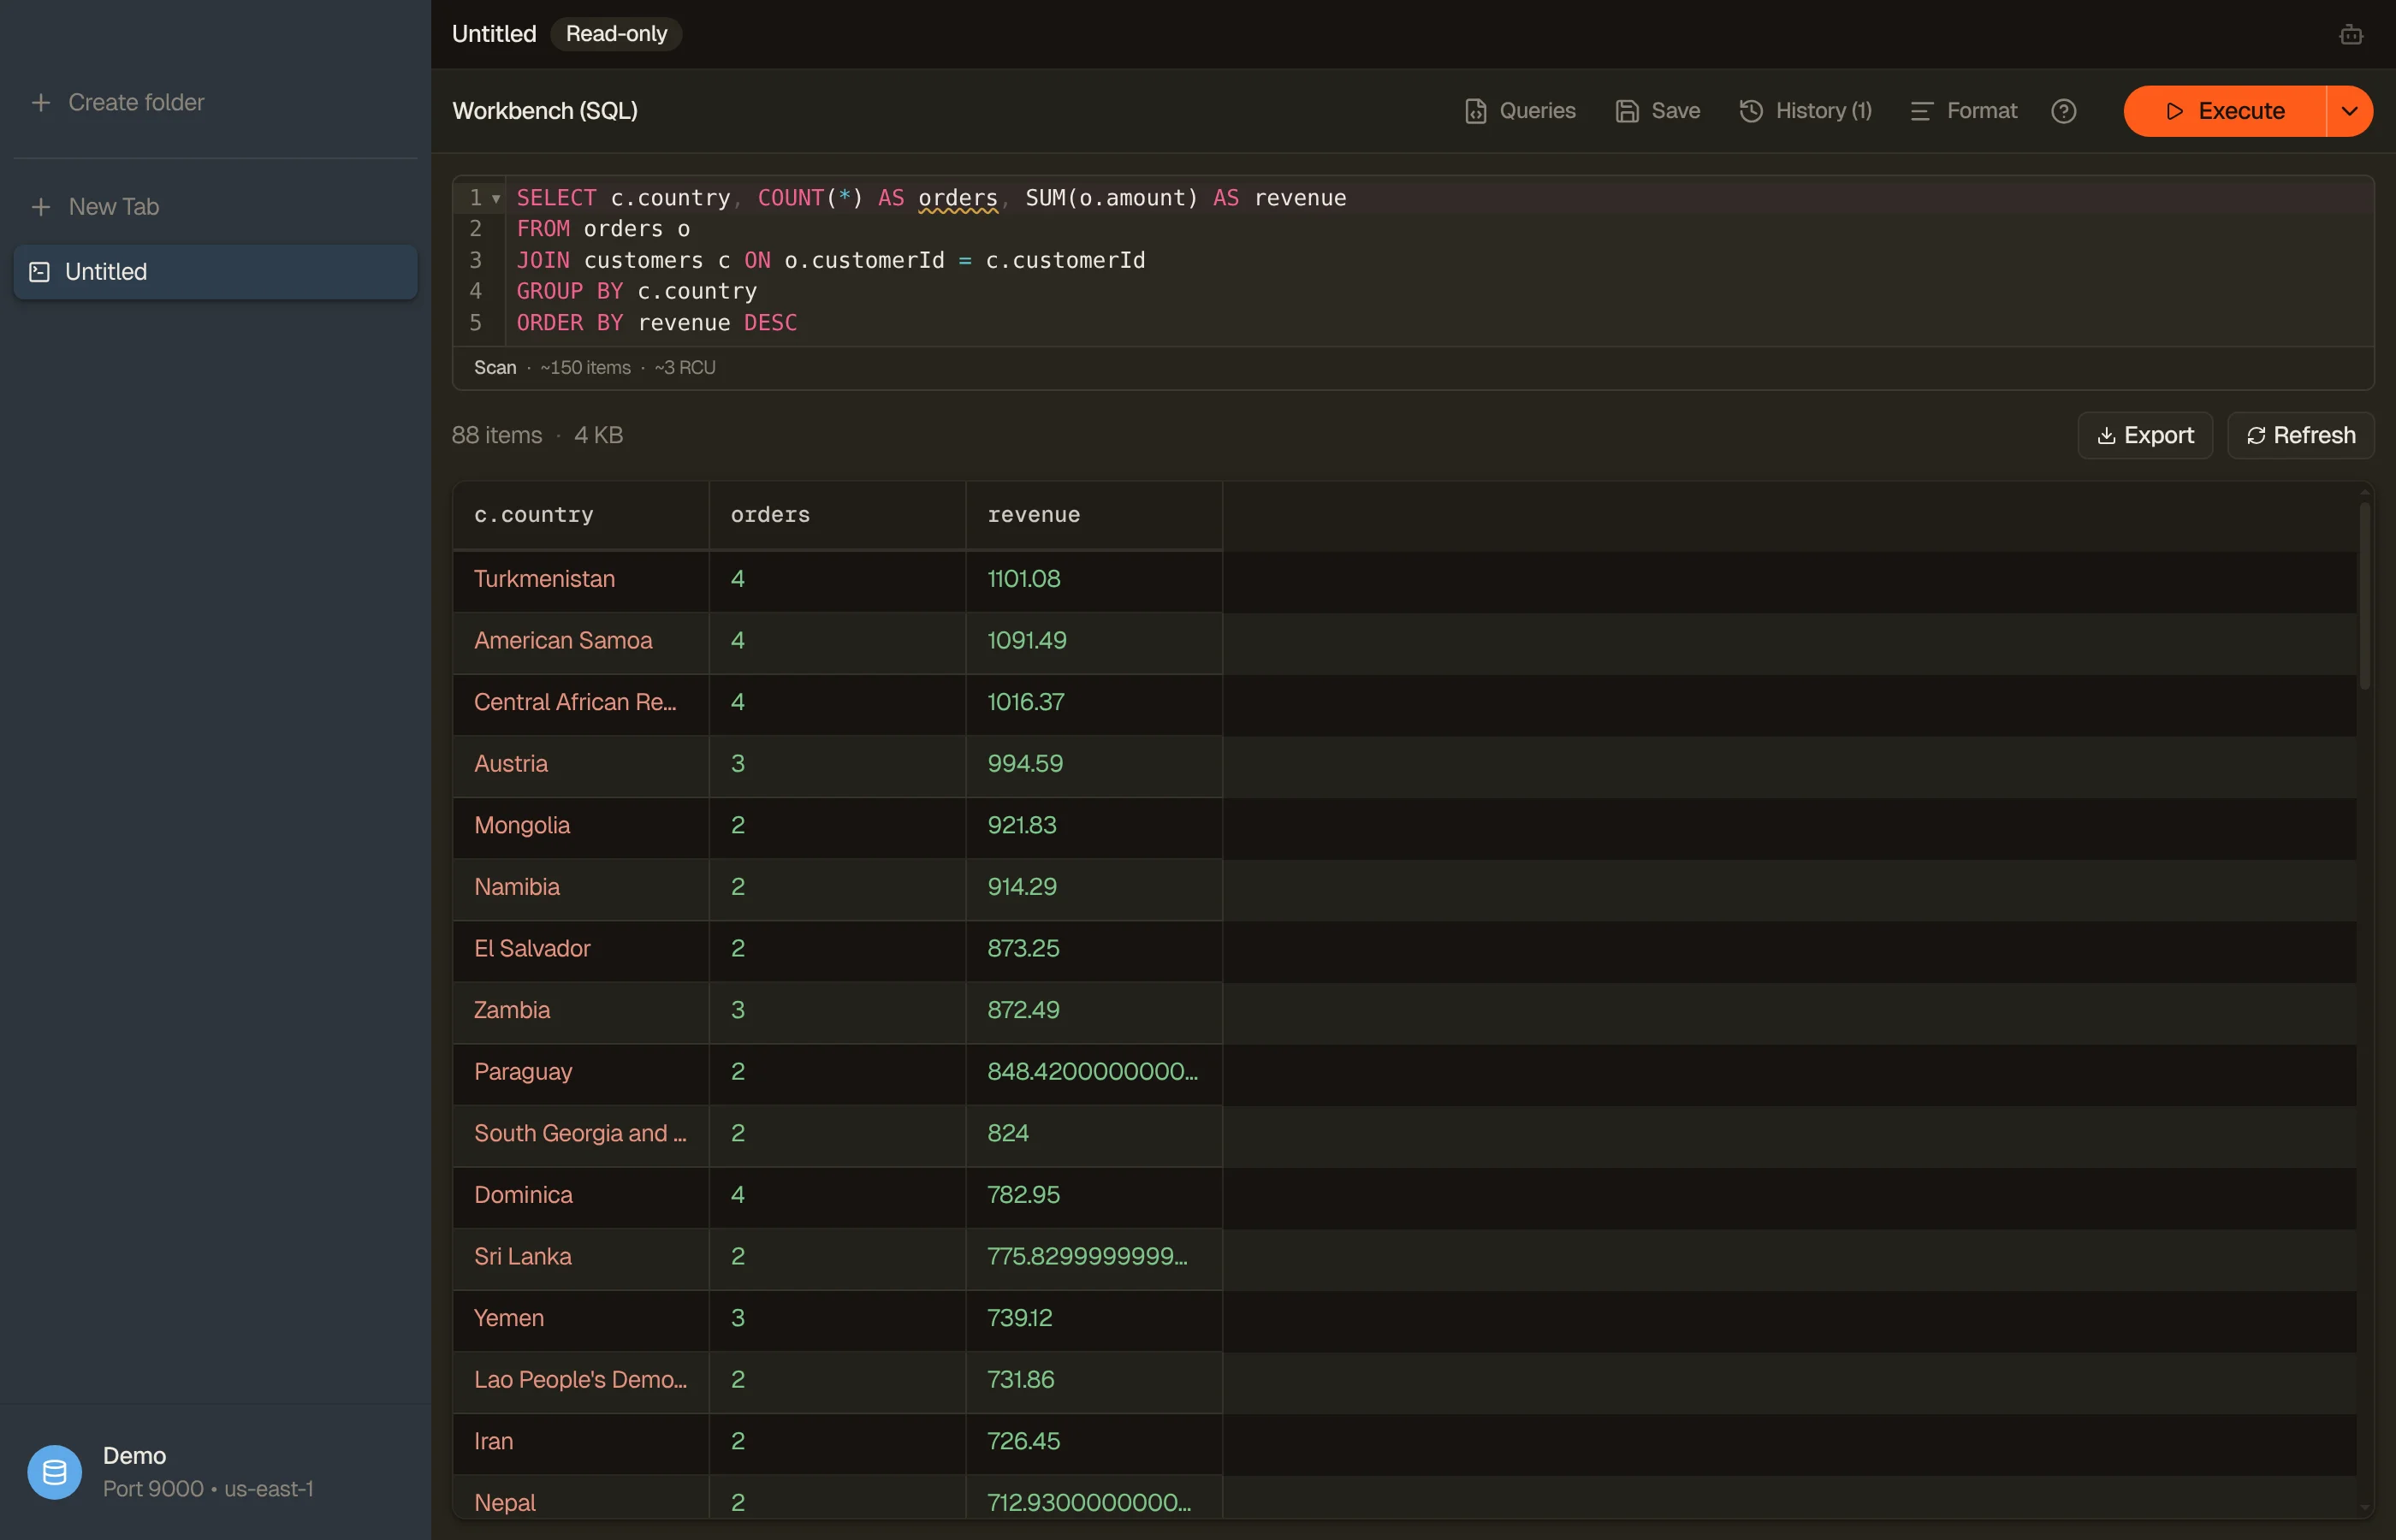Click the plus icon beside Create folder

coord(41,102)
